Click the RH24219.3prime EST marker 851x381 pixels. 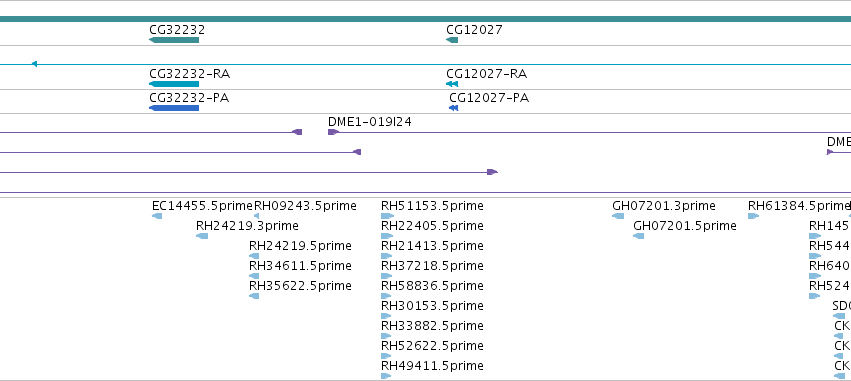point(202,236)
